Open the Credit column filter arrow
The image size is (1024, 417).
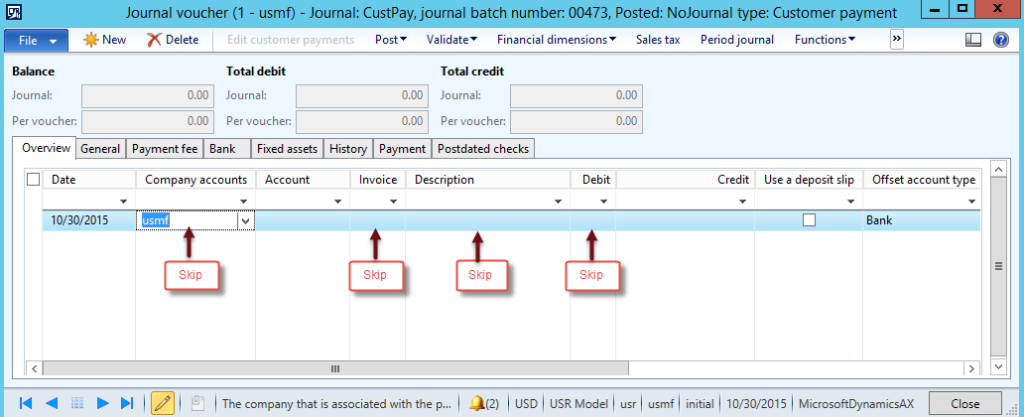click(x=743, y=202)
